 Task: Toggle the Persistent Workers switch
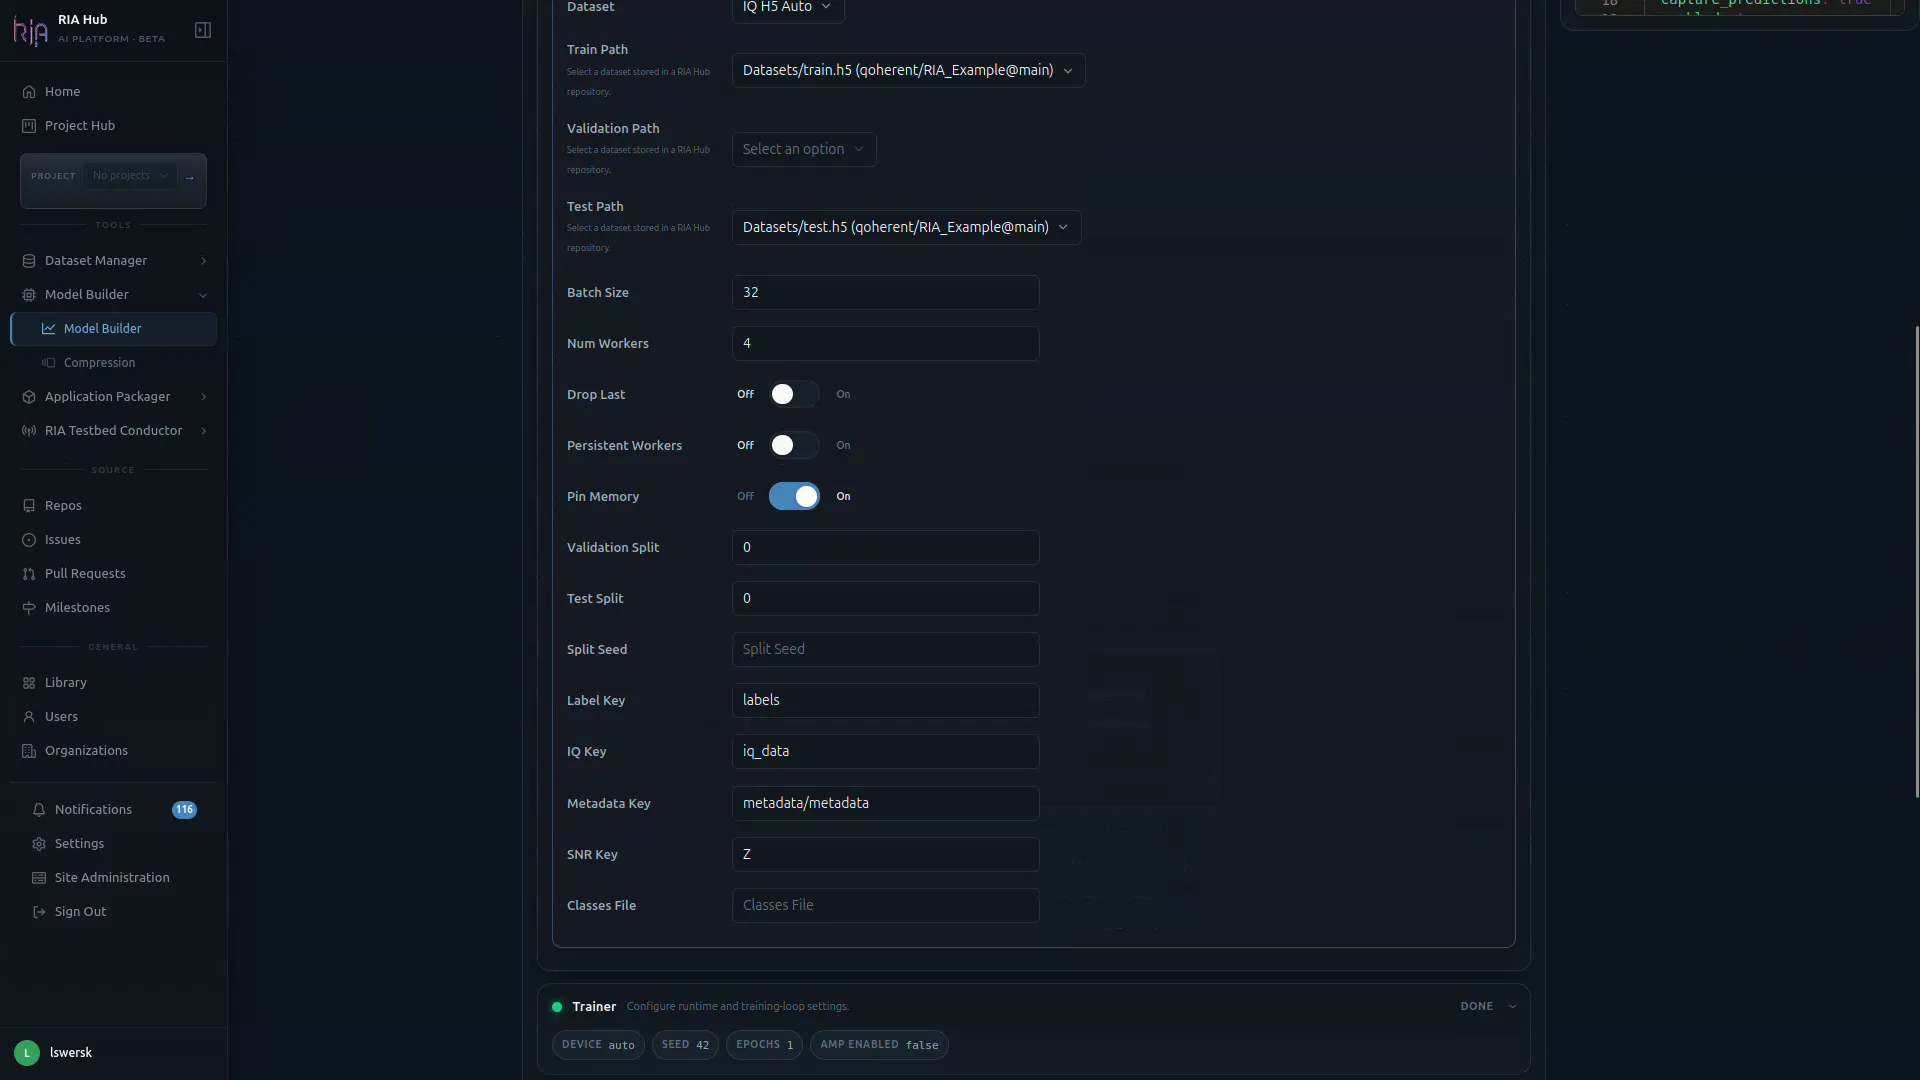coord(794,446)
